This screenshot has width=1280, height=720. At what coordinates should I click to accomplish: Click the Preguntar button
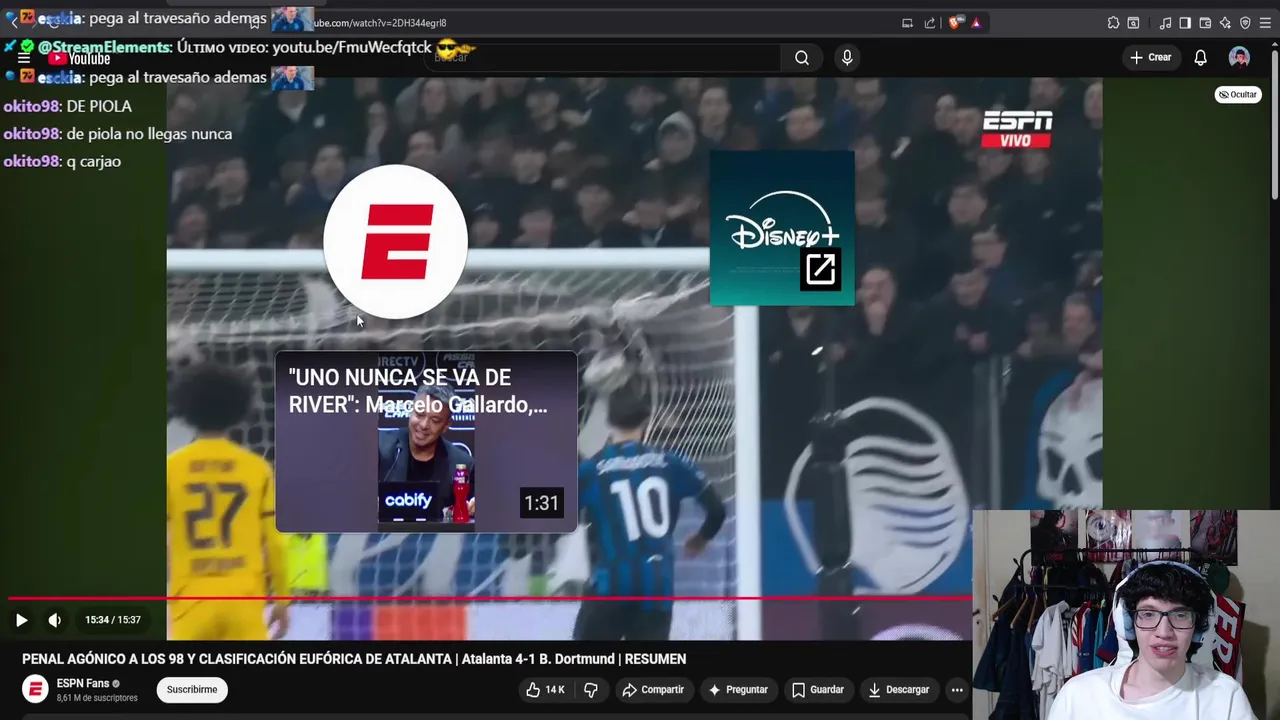coord(738,690)
